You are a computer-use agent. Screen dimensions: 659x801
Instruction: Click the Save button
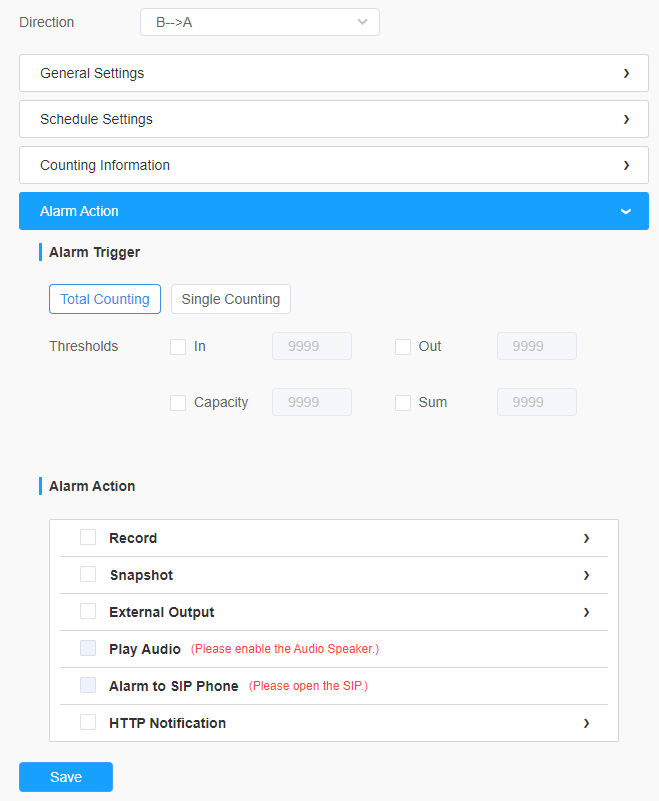pos(66,777)
